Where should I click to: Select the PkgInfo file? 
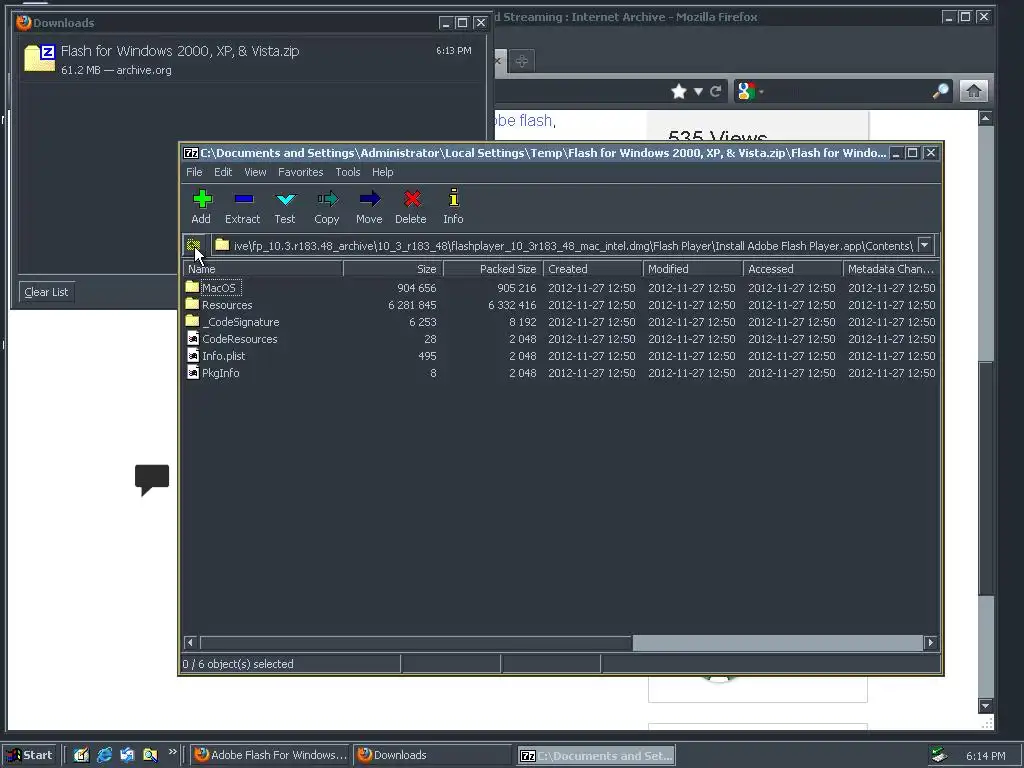(x=220, y=373)
